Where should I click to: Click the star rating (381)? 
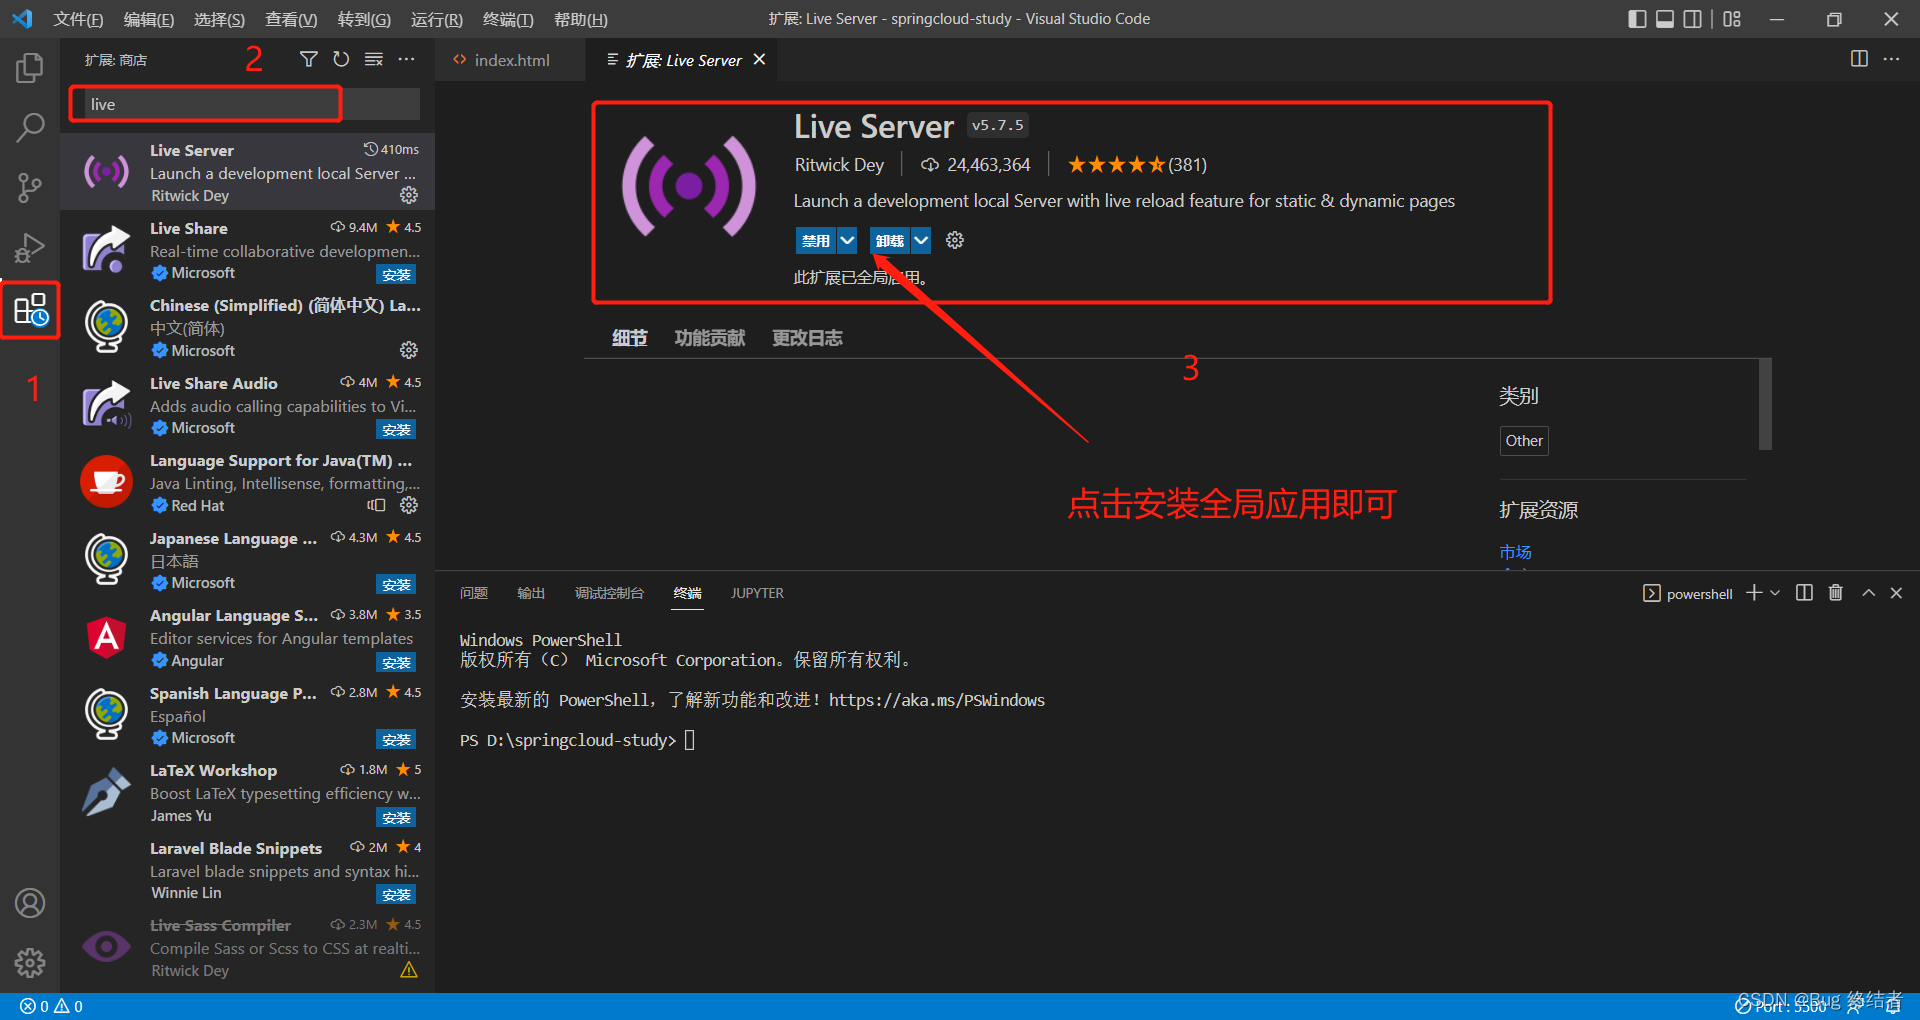(1137, 165)
